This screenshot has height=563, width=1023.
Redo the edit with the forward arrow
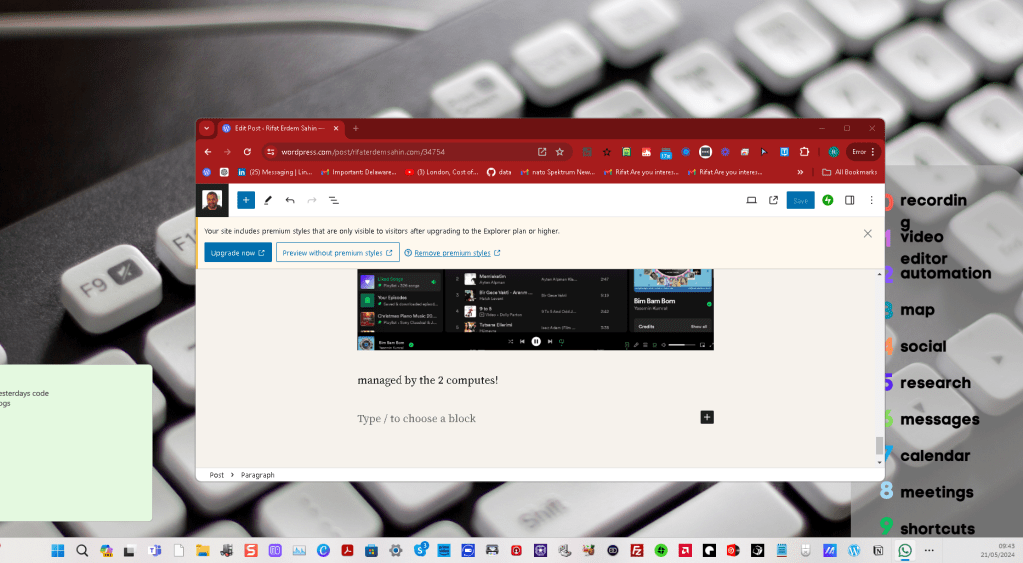(x=312, y=200)
